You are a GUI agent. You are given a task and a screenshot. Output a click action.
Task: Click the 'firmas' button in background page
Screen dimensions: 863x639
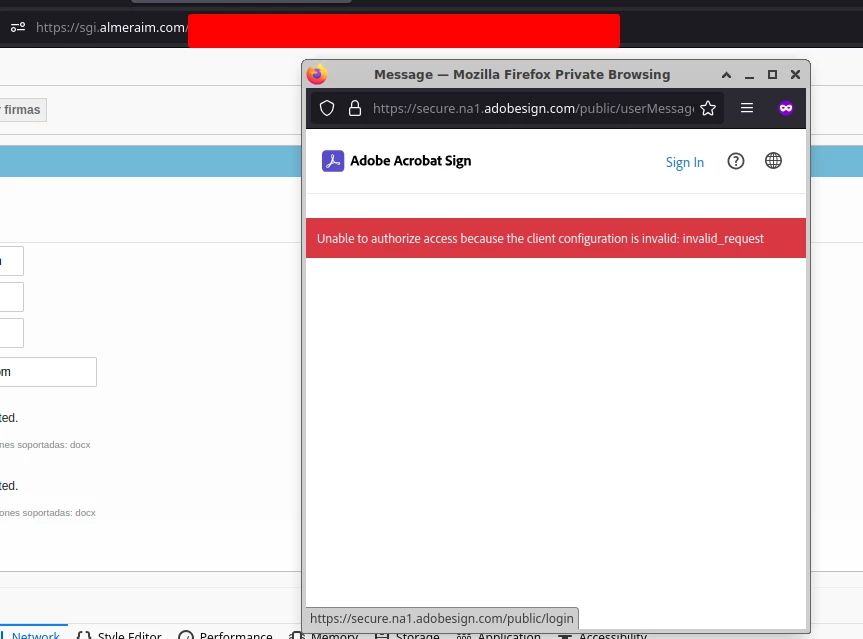point(22,110)
